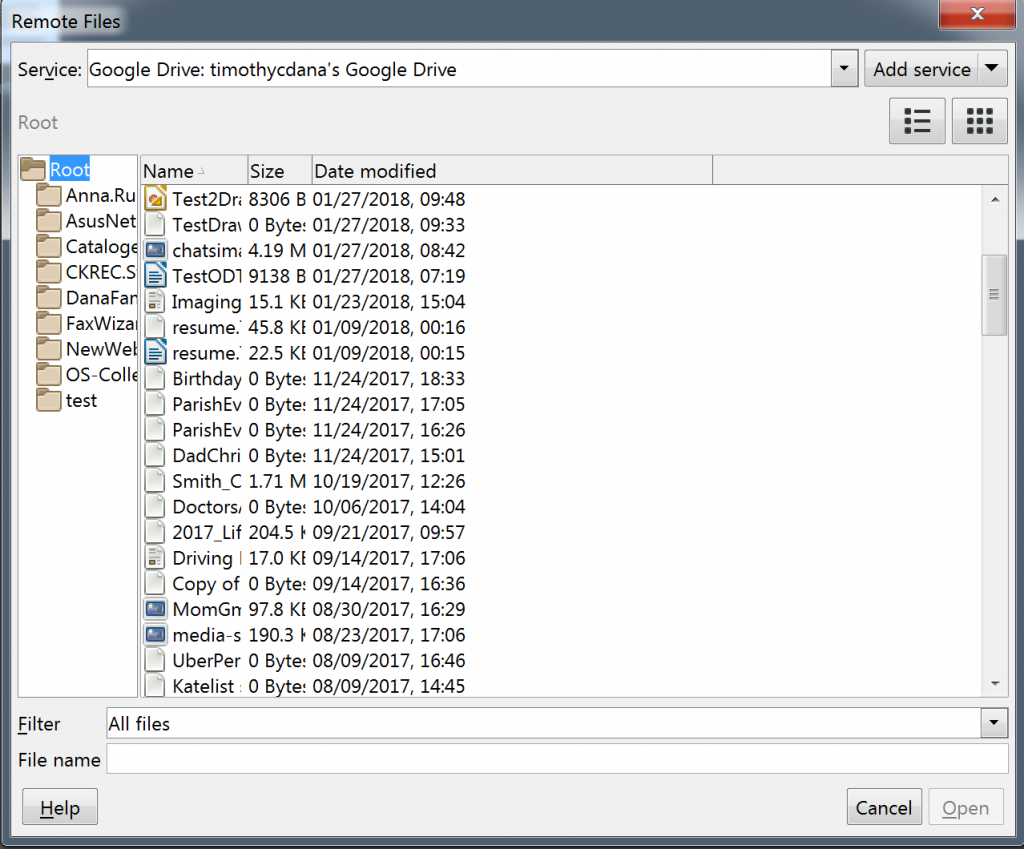Switch to thumbnail grid view
1024x849 pixels.
coord(979,120)
